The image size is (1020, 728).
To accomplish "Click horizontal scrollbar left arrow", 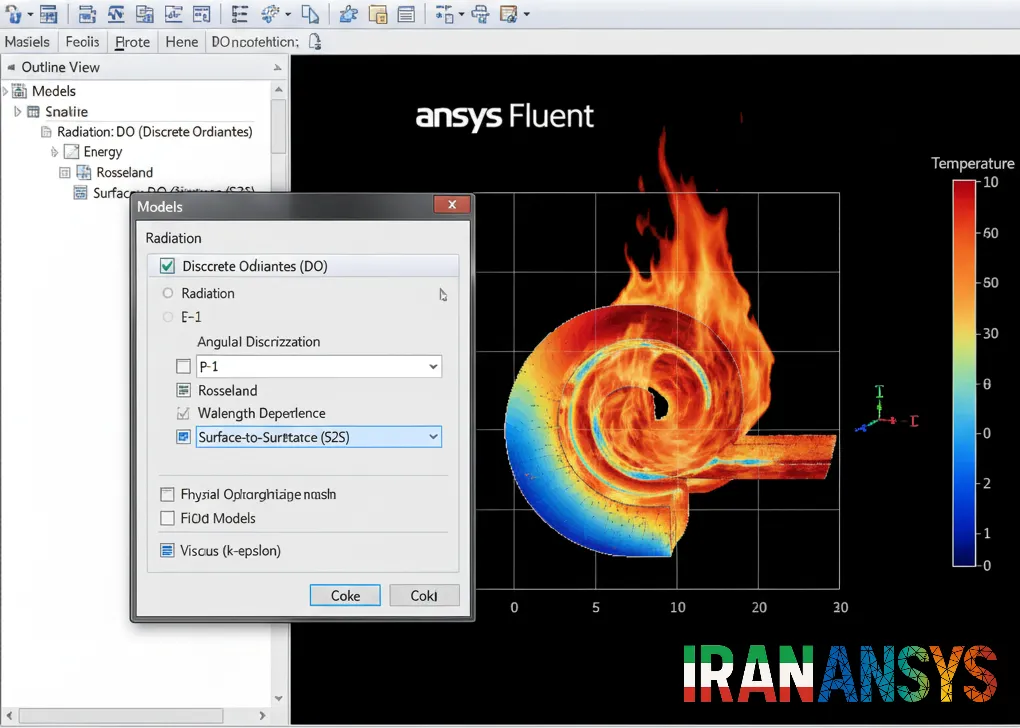I will coord(9,716).
